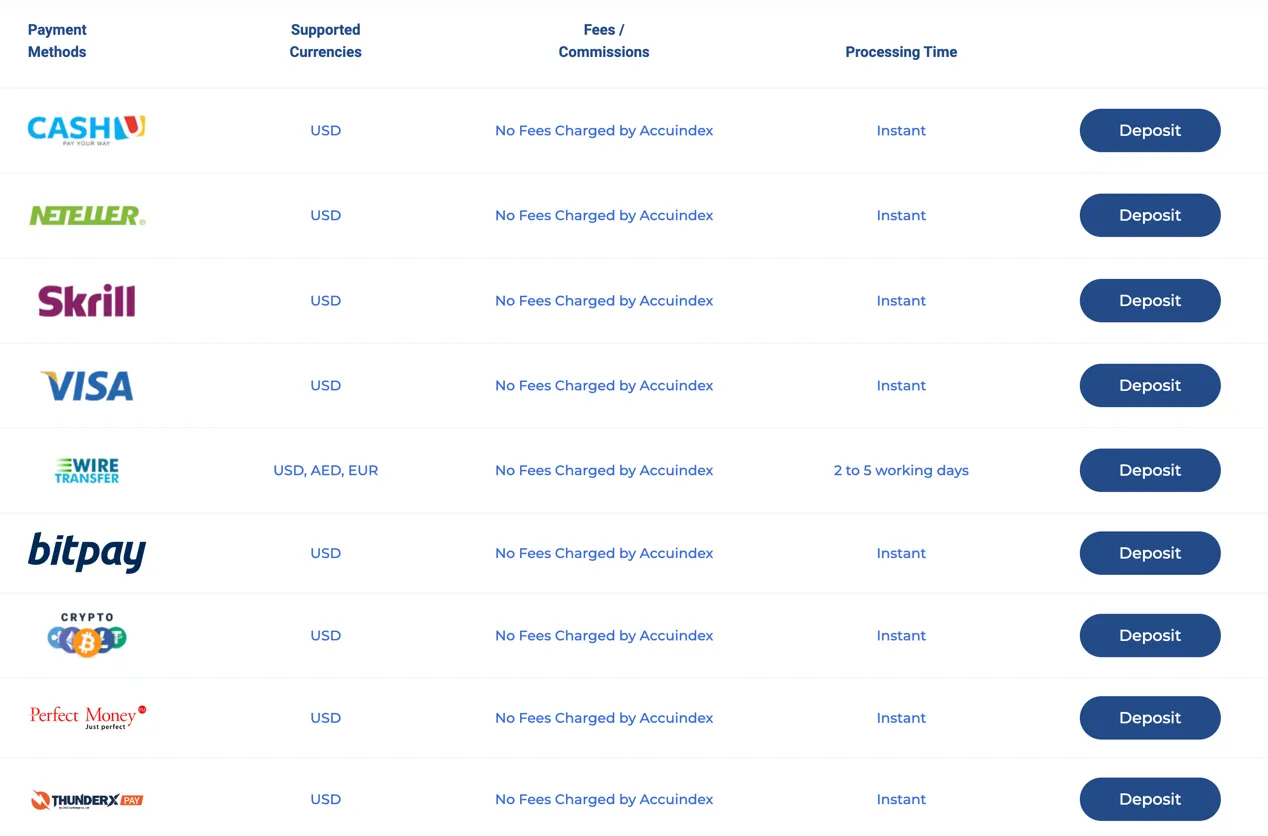Choose the VISA card logo
The width and height of the screenshot is (1268, 836).
(x=87, y=386)
